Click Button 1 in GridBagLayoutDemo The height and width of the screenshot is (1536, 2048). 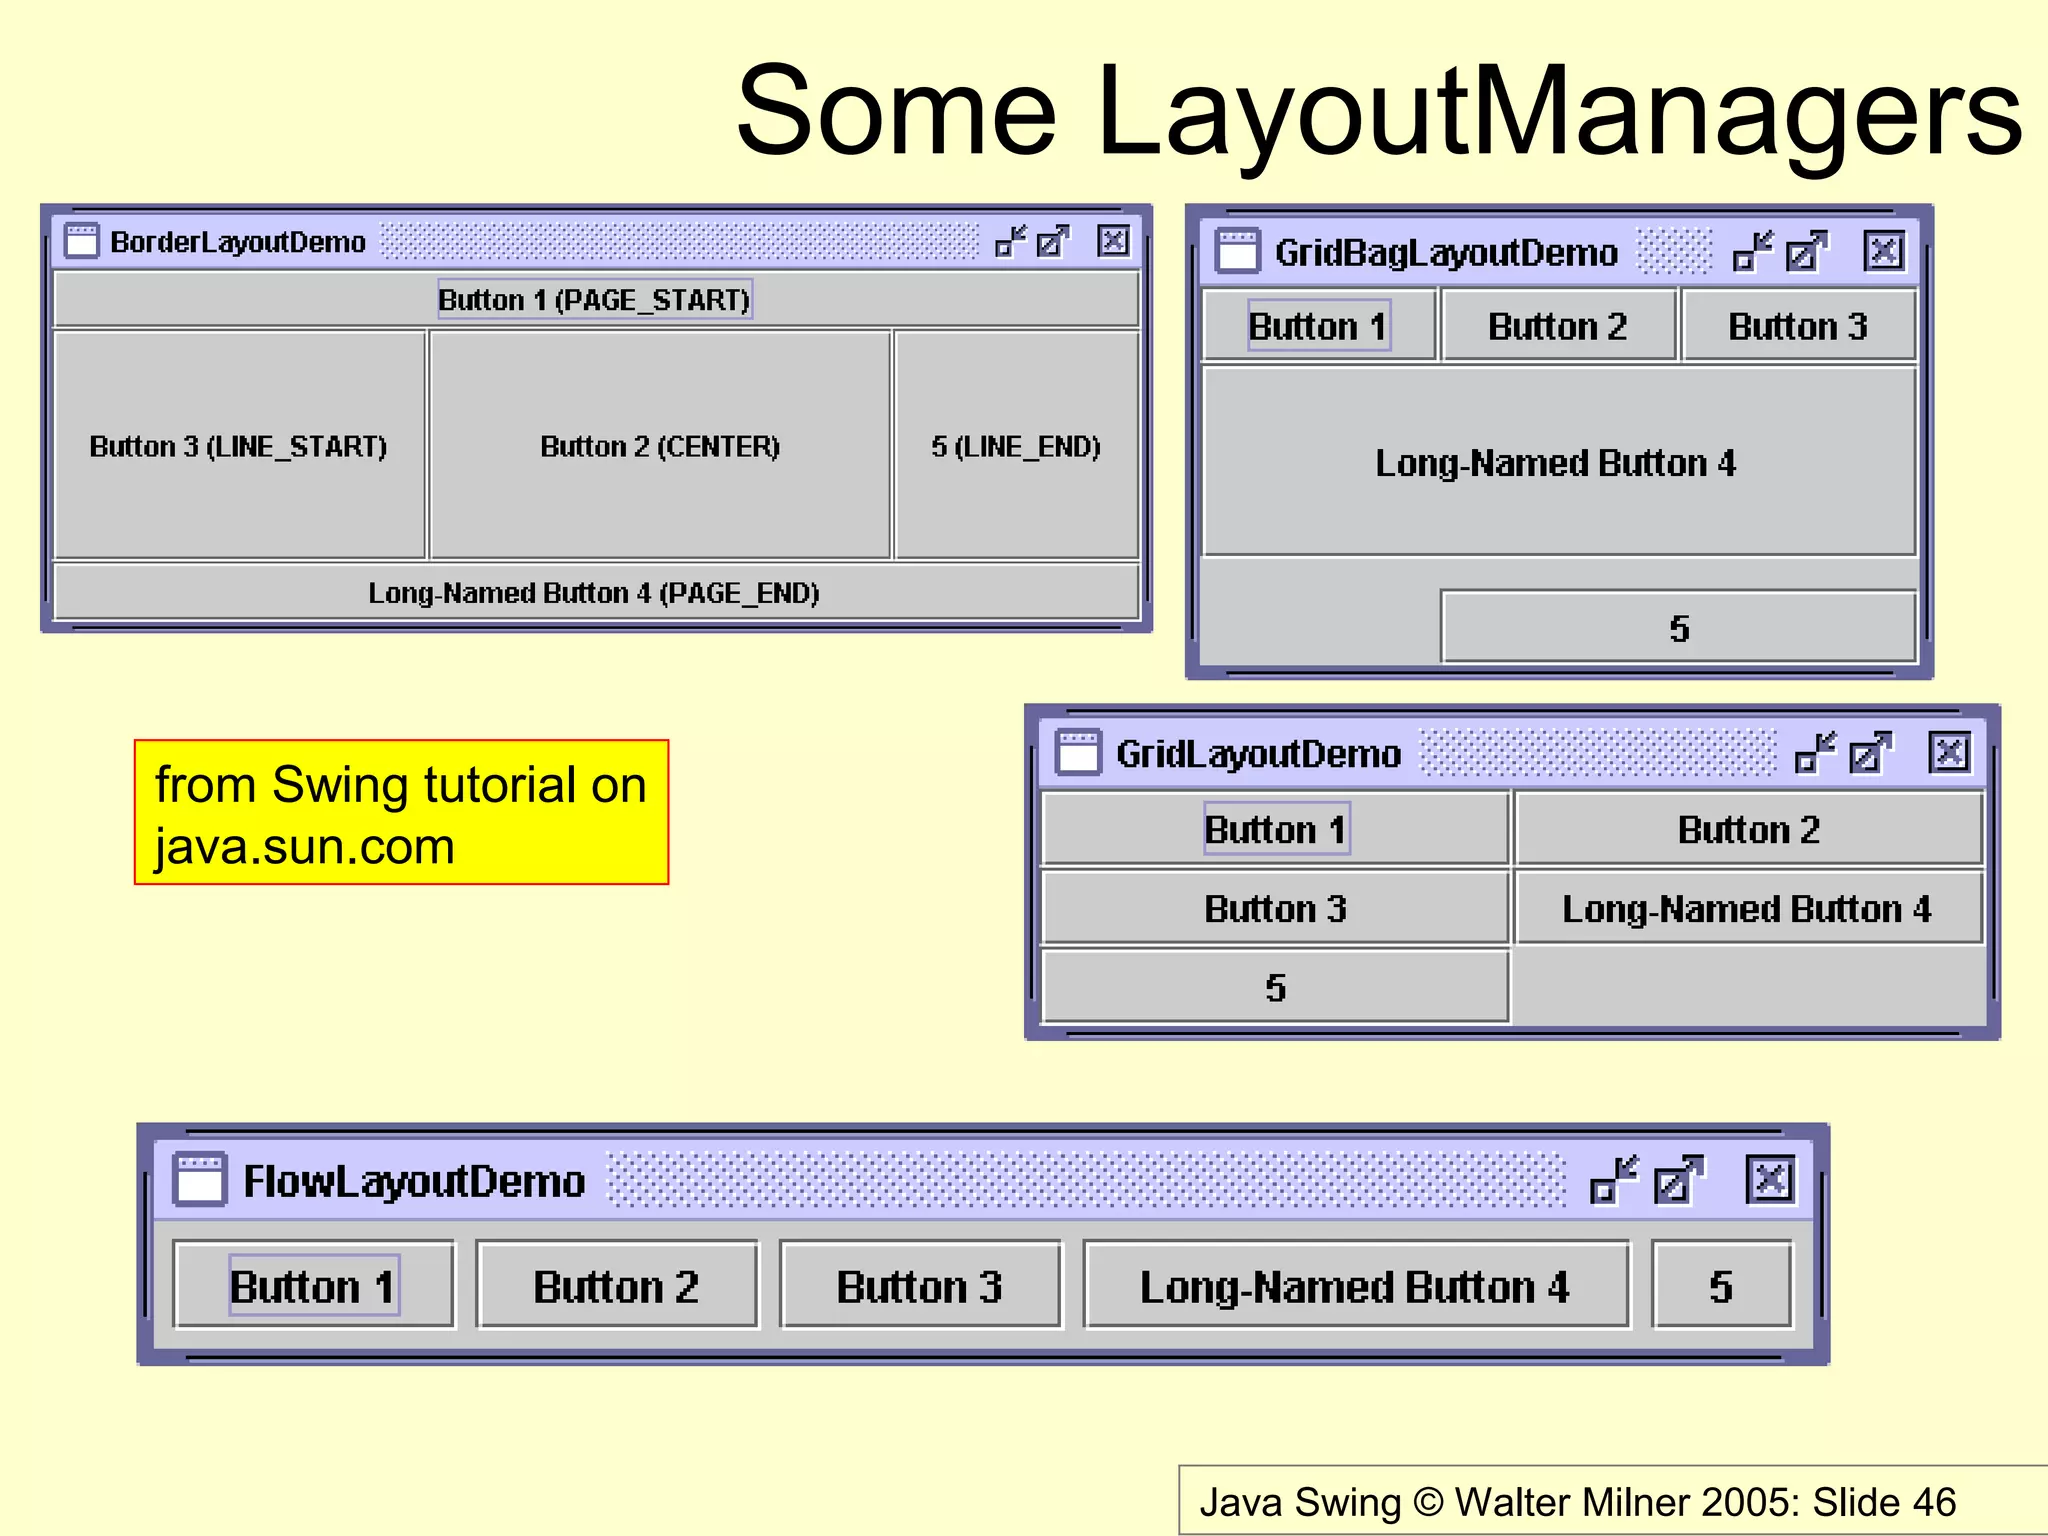coord(1319,325)
